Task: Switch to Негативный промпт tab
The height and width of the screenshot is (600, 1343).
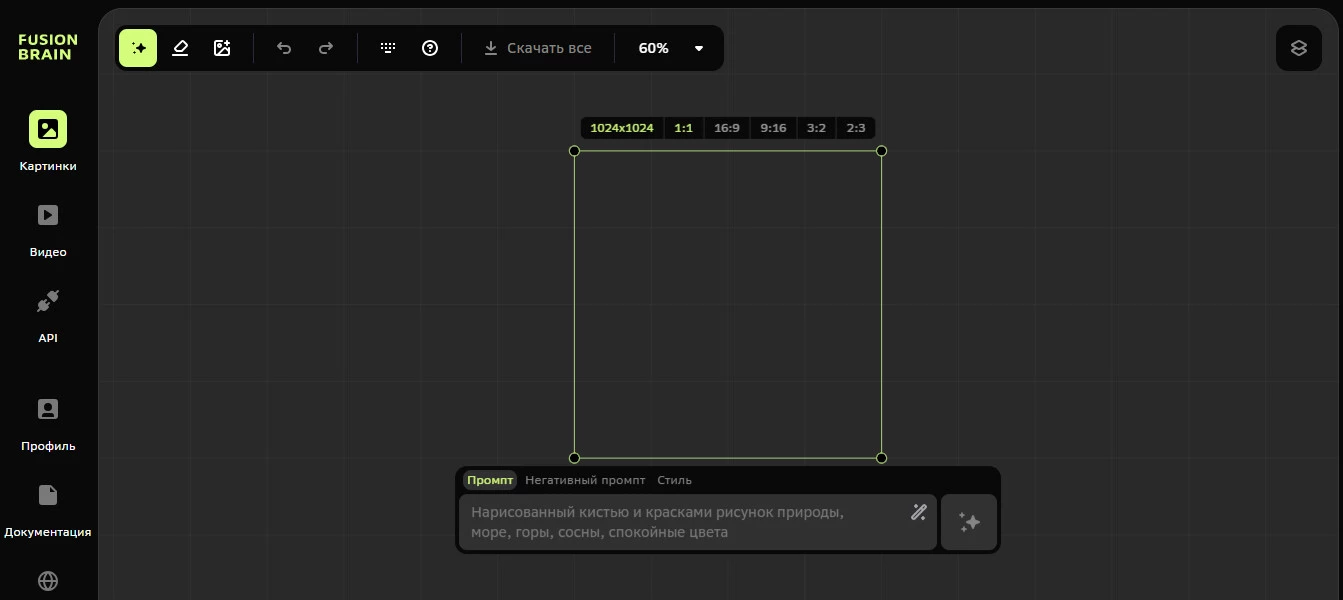Action: [x=586, y=480]
